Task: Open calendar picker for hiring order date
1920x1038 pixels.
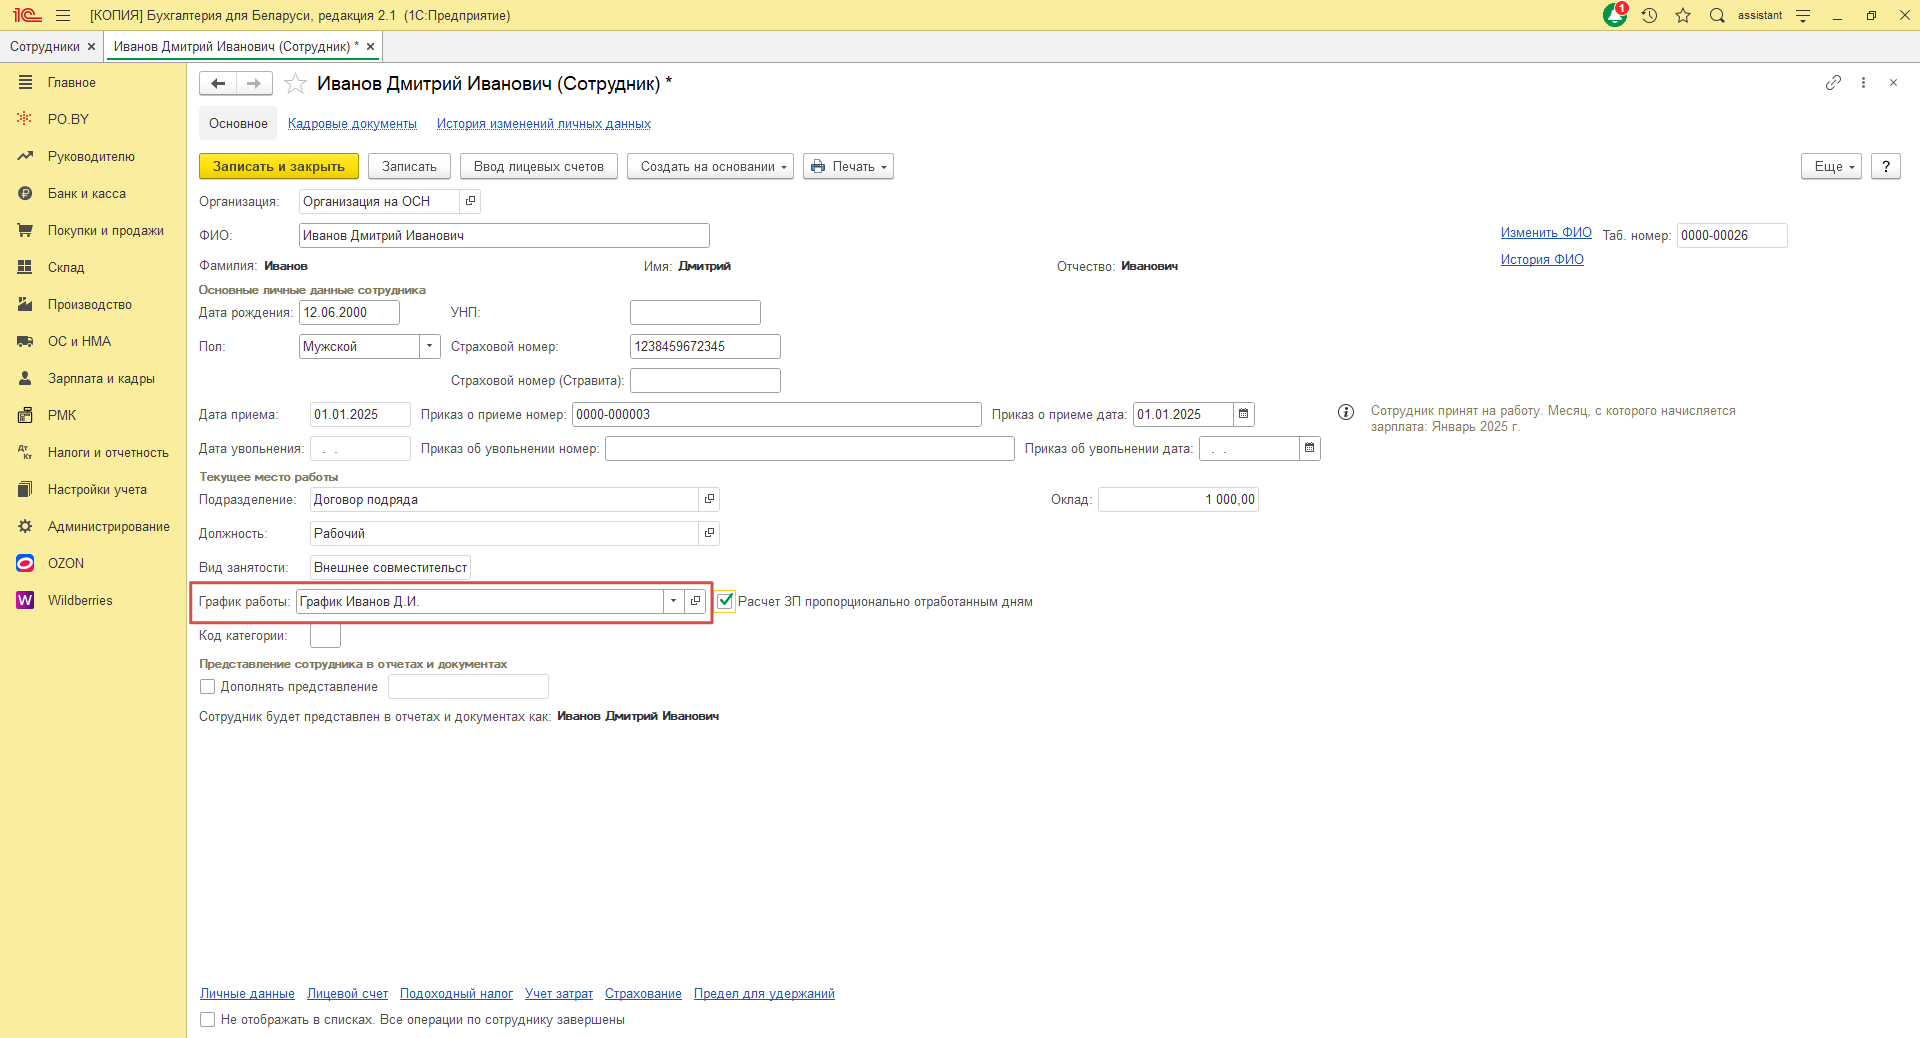Action: 1244,414
